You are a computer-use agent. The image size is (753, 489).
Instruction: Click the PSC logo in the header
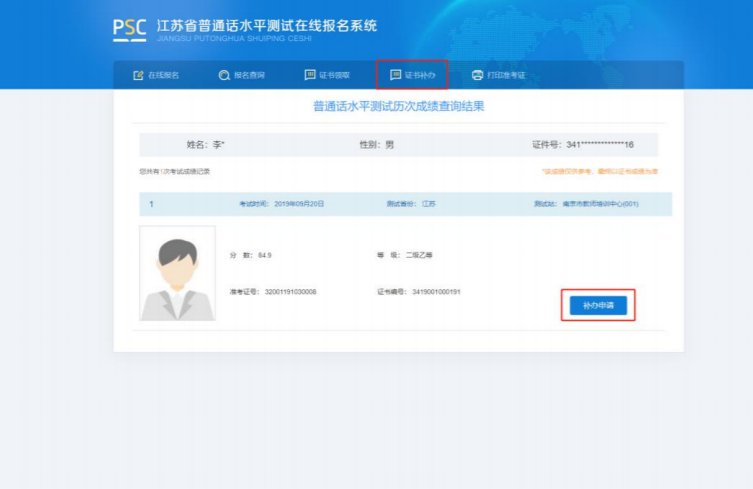point(130,27)
